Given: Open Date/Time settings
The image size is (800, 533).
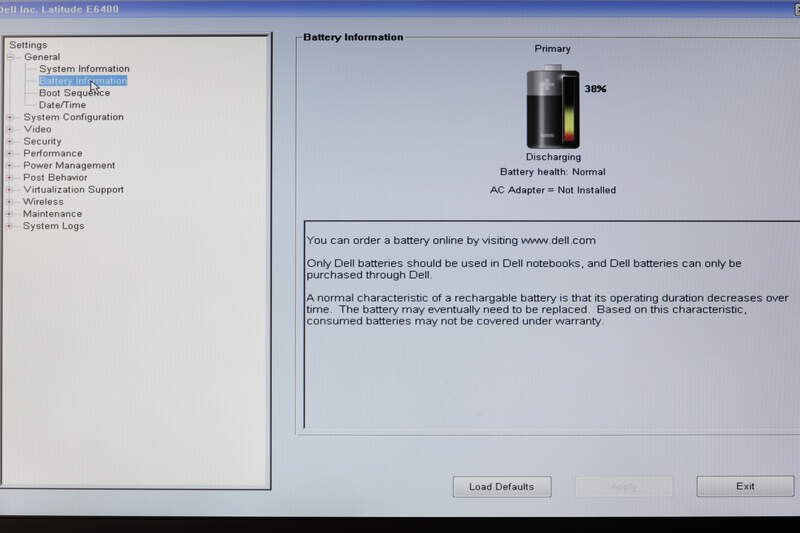Looking at the screenshot, I should pos(62,105).
